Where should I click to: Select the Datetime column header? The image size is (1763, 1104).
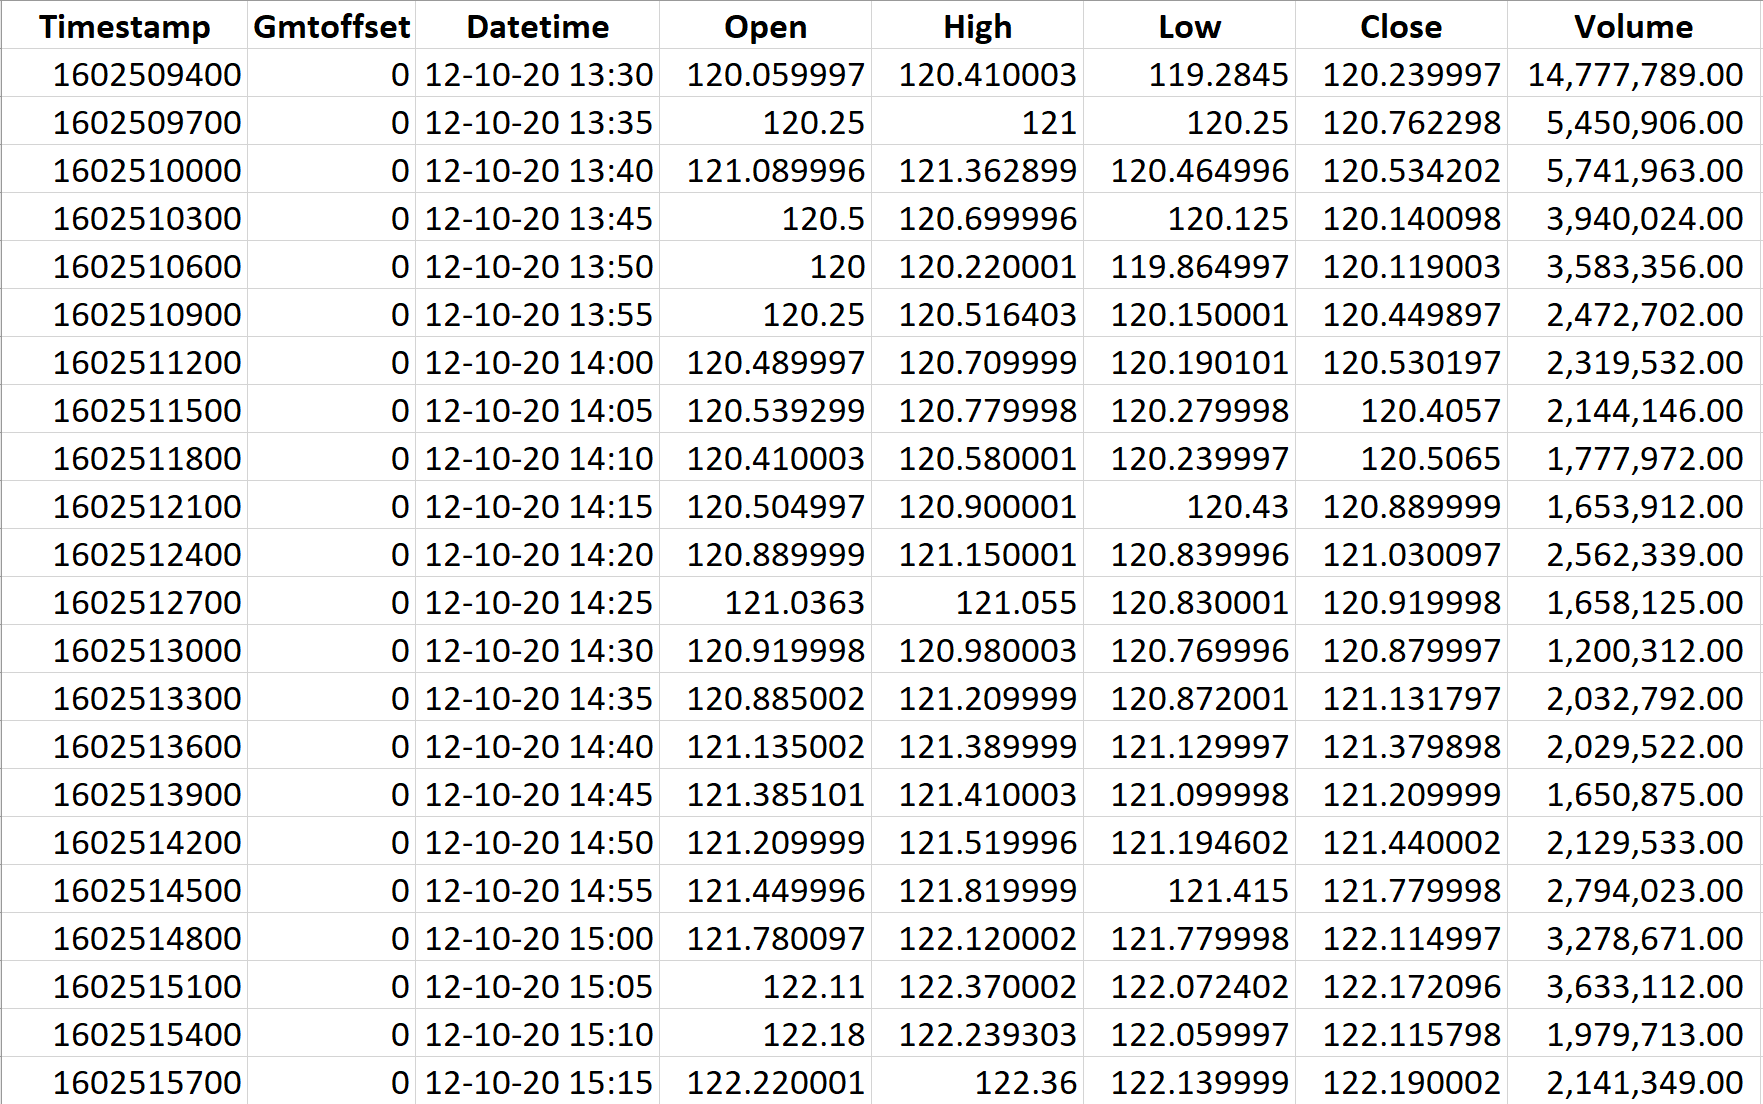(x=538, y=26)
